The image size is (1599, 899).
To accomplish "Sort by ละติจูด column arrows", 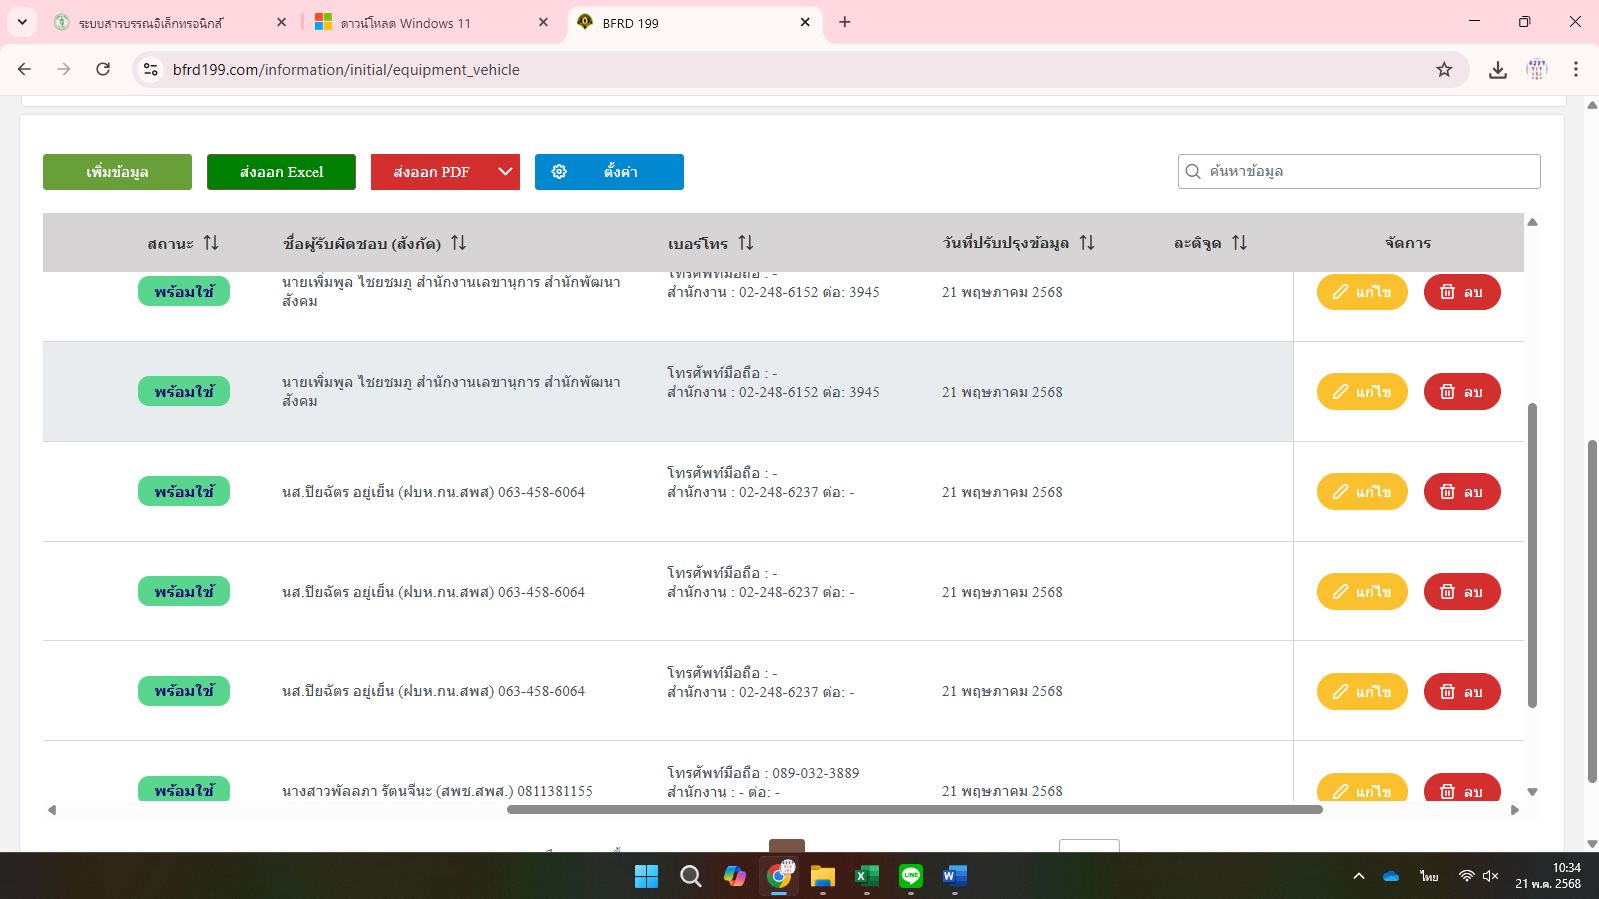I will (1240, 243).
